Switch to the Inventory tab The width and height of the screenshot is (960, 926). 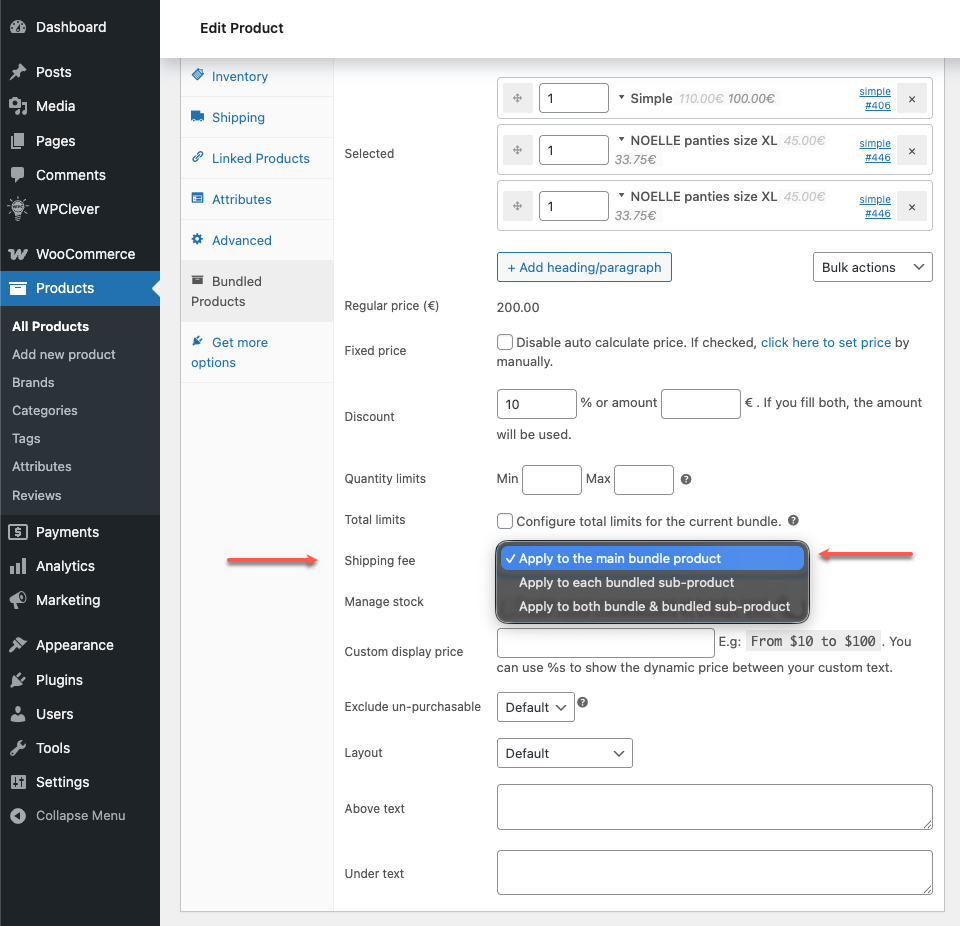[239, 76]
